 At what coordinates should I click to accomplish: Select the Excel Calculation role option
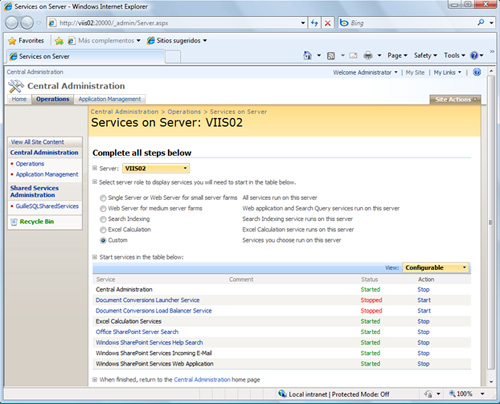pyautogui.click(x=103, y=230)
